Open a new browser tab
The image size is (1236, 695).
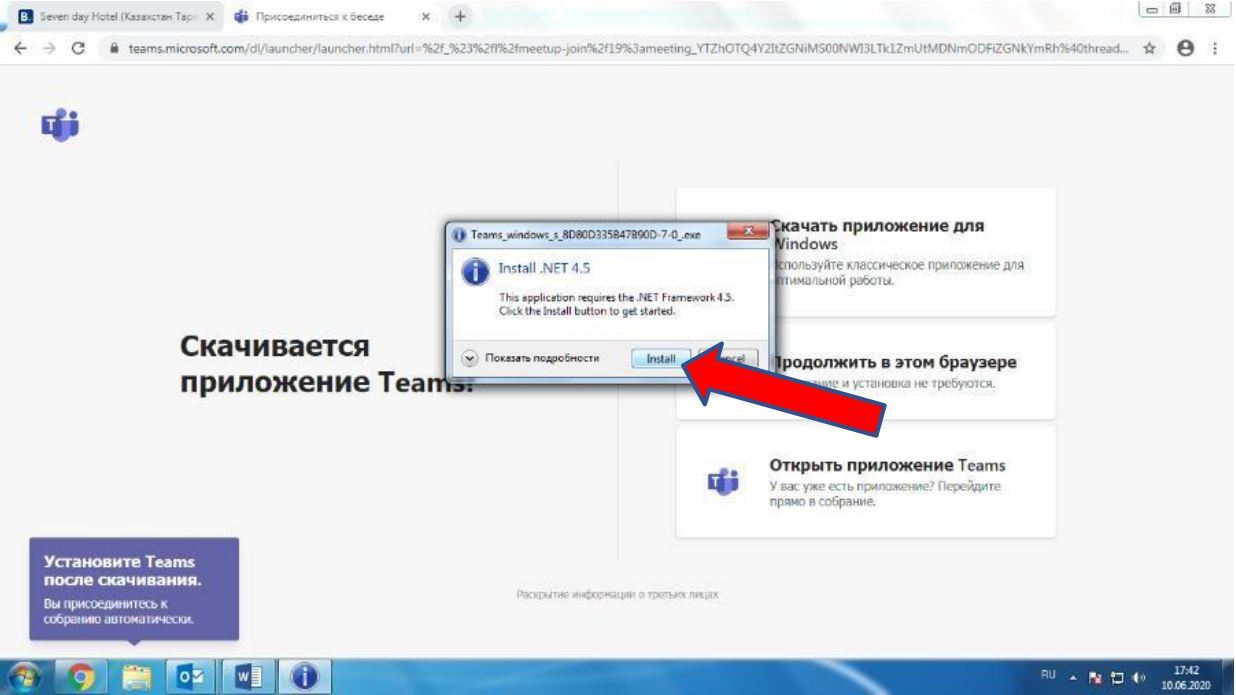tap(460, 17)
